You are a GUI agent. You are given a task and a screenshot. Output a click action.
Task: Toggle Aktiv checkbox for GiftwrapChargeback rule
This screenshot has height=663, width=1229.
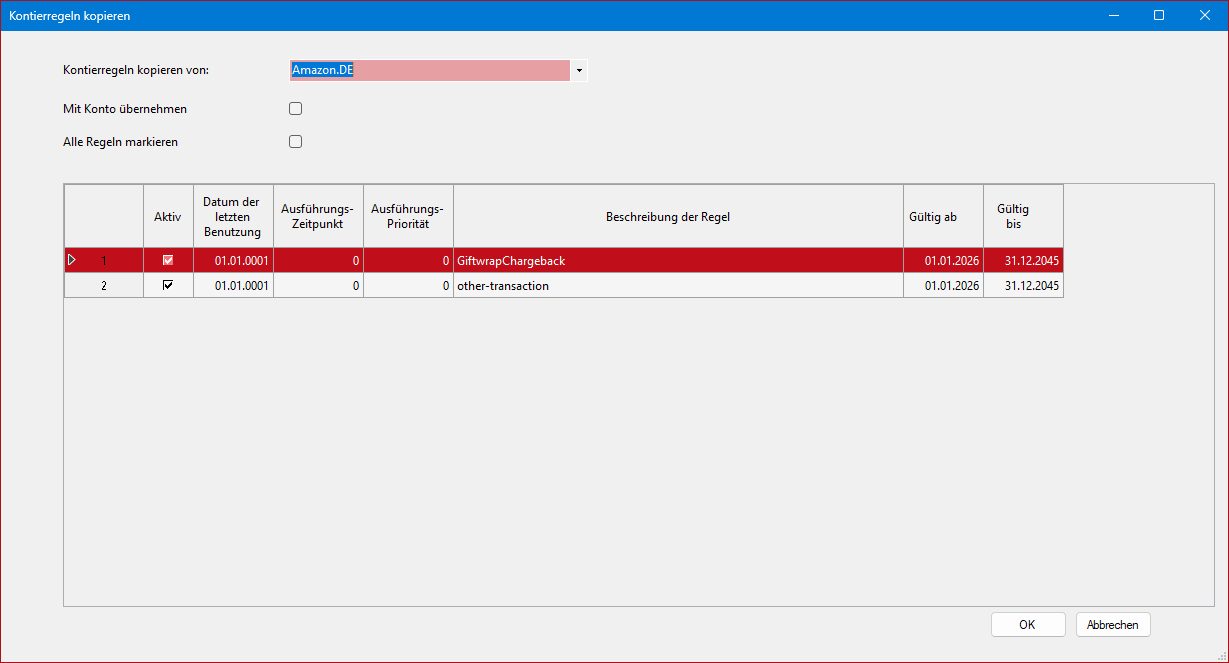coord(168,260)
